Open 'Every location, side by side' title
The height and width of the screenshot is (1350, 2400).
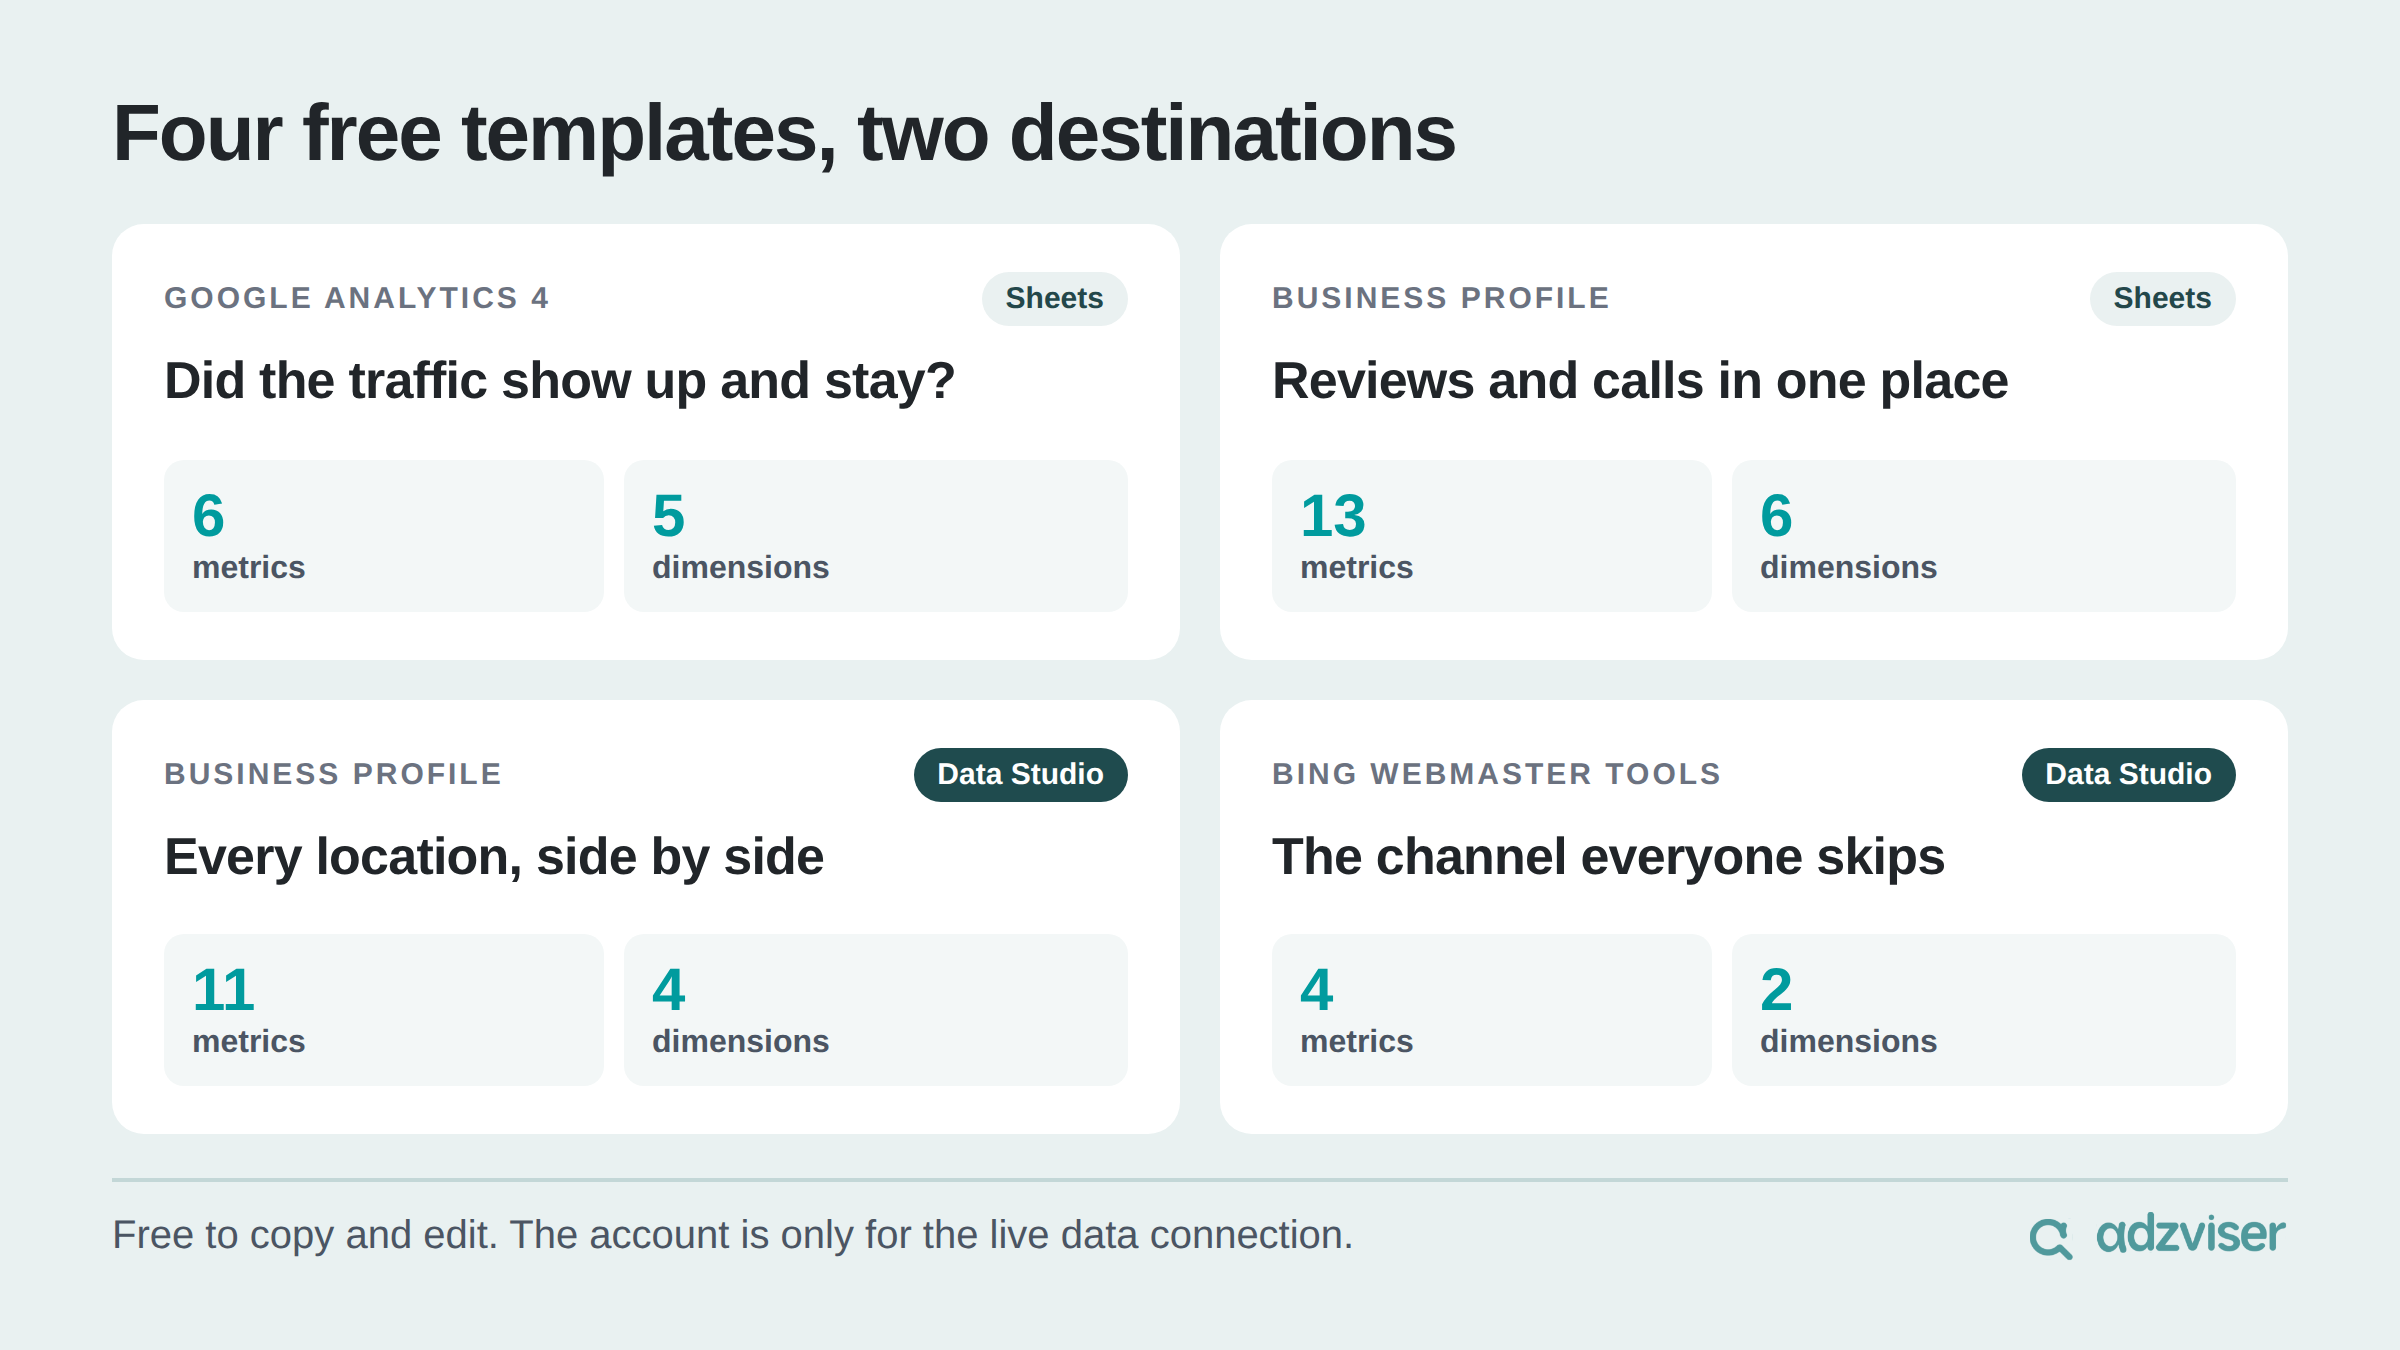click(494, 857)
